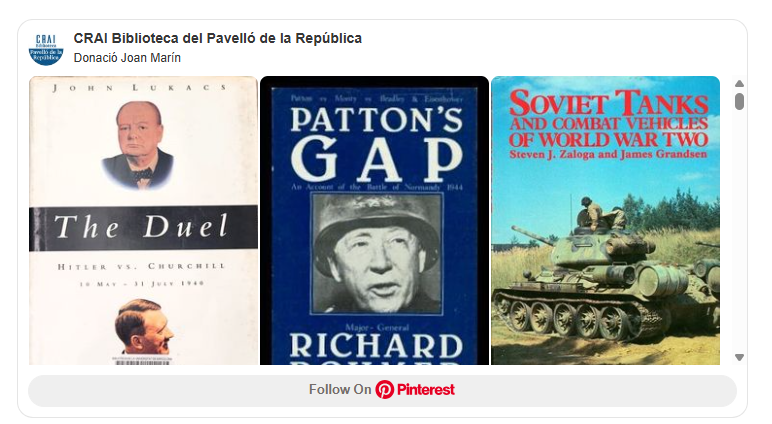Screen dimensions: 772x424
Task: Click the Pinterest wordmark text
Action: pyautogui.click(x=426, y=390)
